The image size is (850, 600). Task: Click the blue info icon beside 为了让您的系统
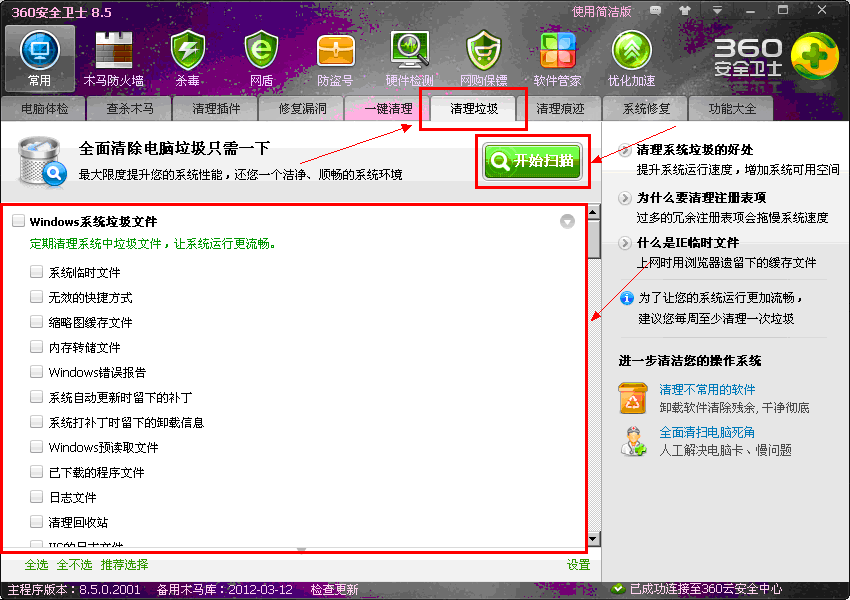(x=627, y=298)
